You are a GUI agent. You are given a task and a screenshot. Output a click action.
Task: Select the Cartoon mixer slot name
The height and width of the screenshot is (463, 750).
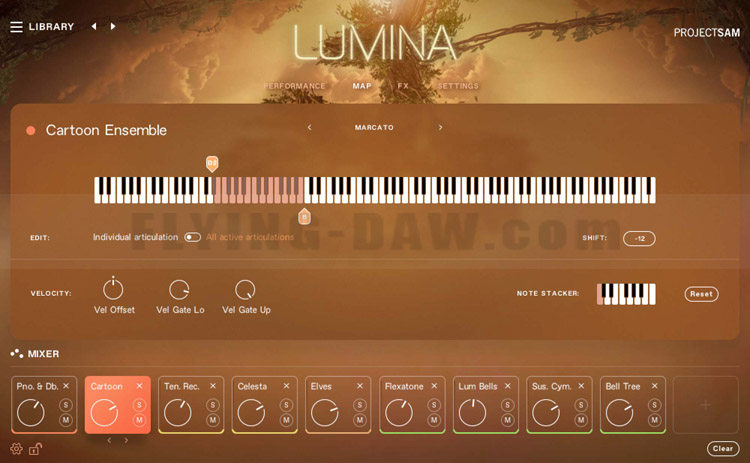(x=107, y=386)
